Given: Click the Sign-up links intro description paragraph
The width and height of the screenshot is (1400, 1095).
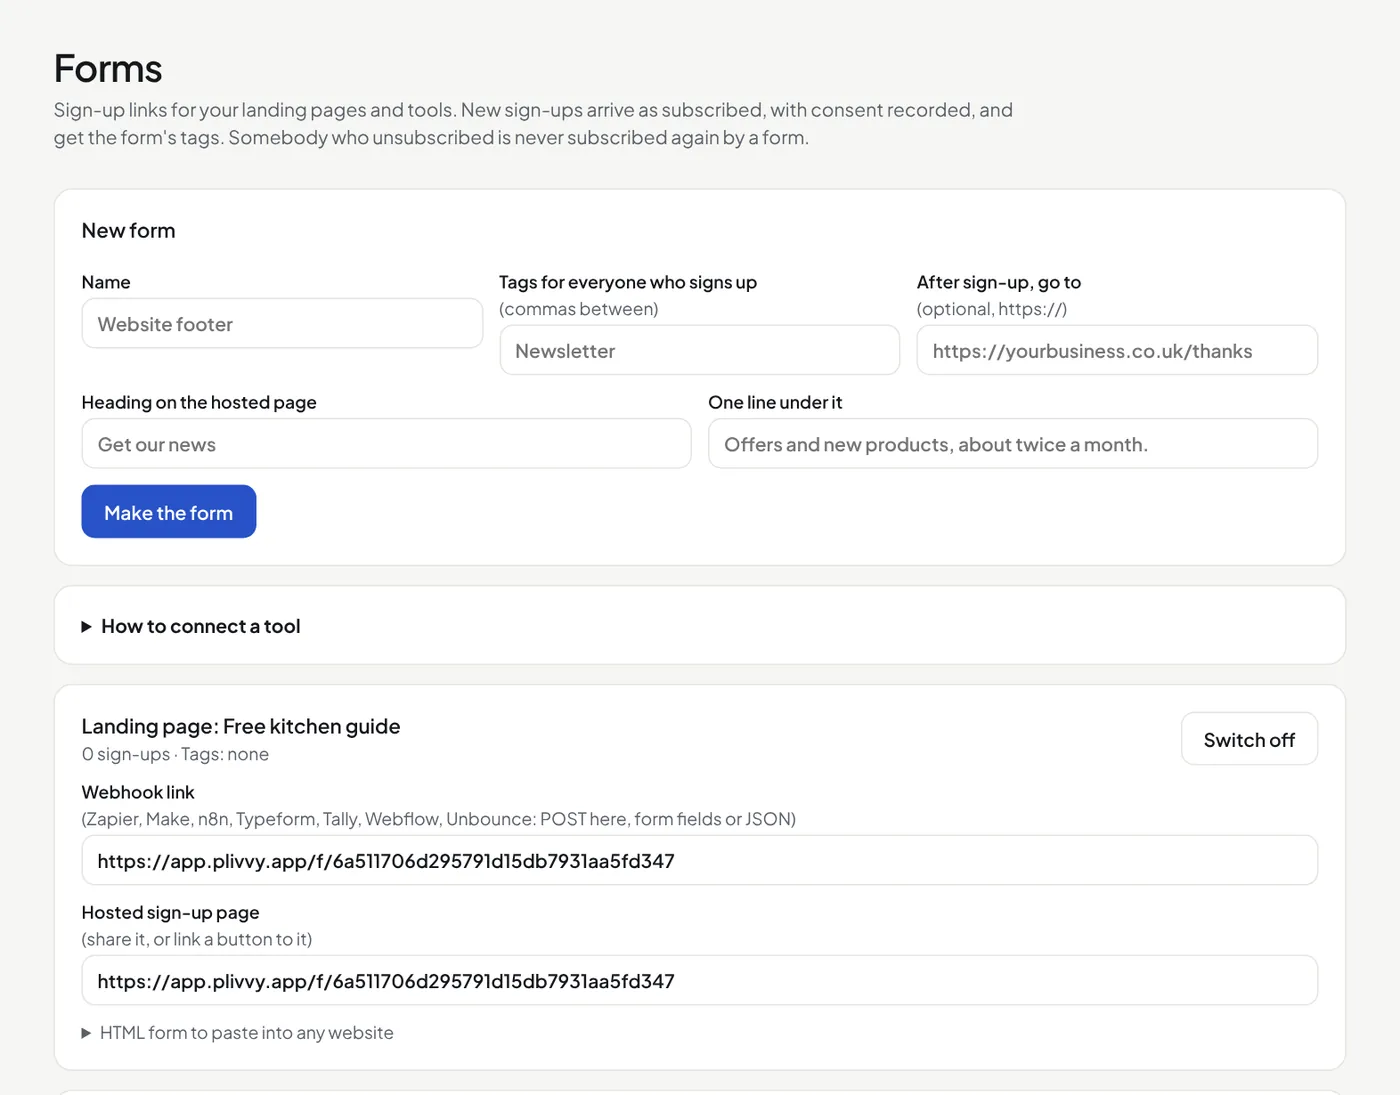Looking at the screenshot, I should (x=533, y=124).
